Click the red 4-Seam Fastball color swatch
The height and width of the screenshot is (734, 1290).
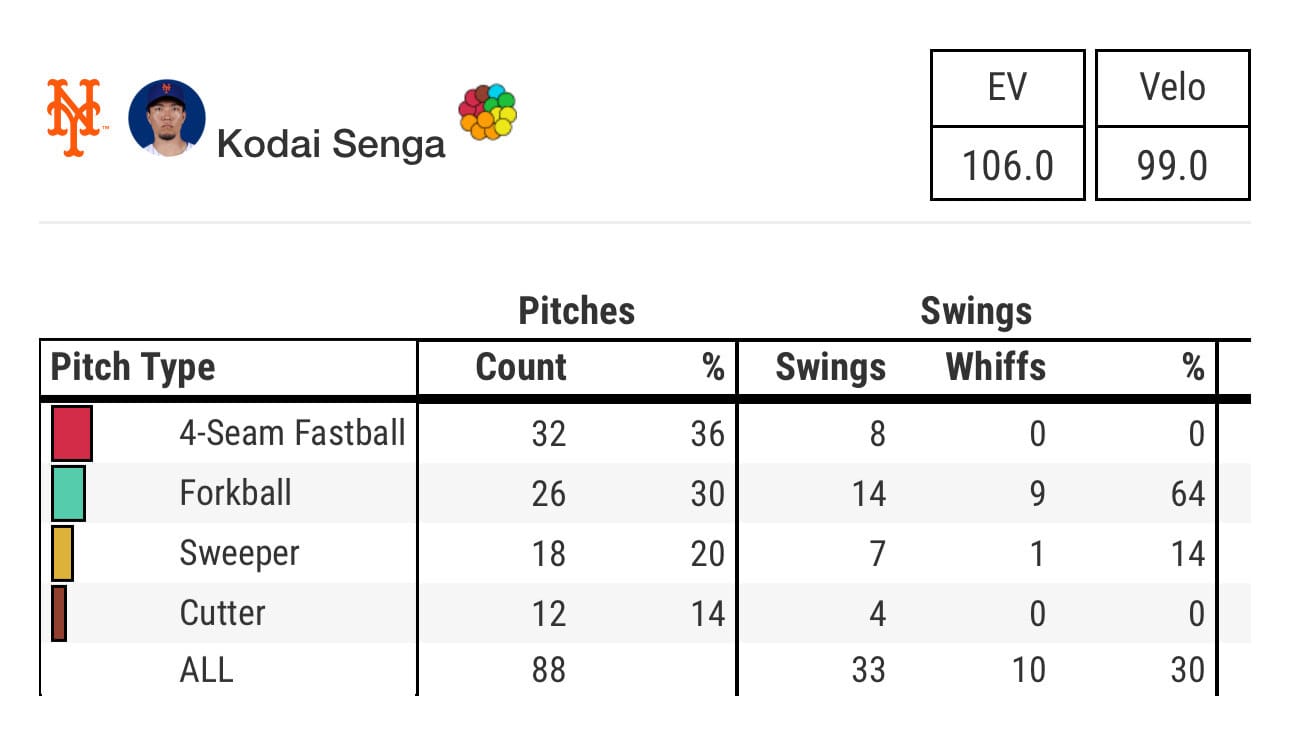(x=72, y=433)
